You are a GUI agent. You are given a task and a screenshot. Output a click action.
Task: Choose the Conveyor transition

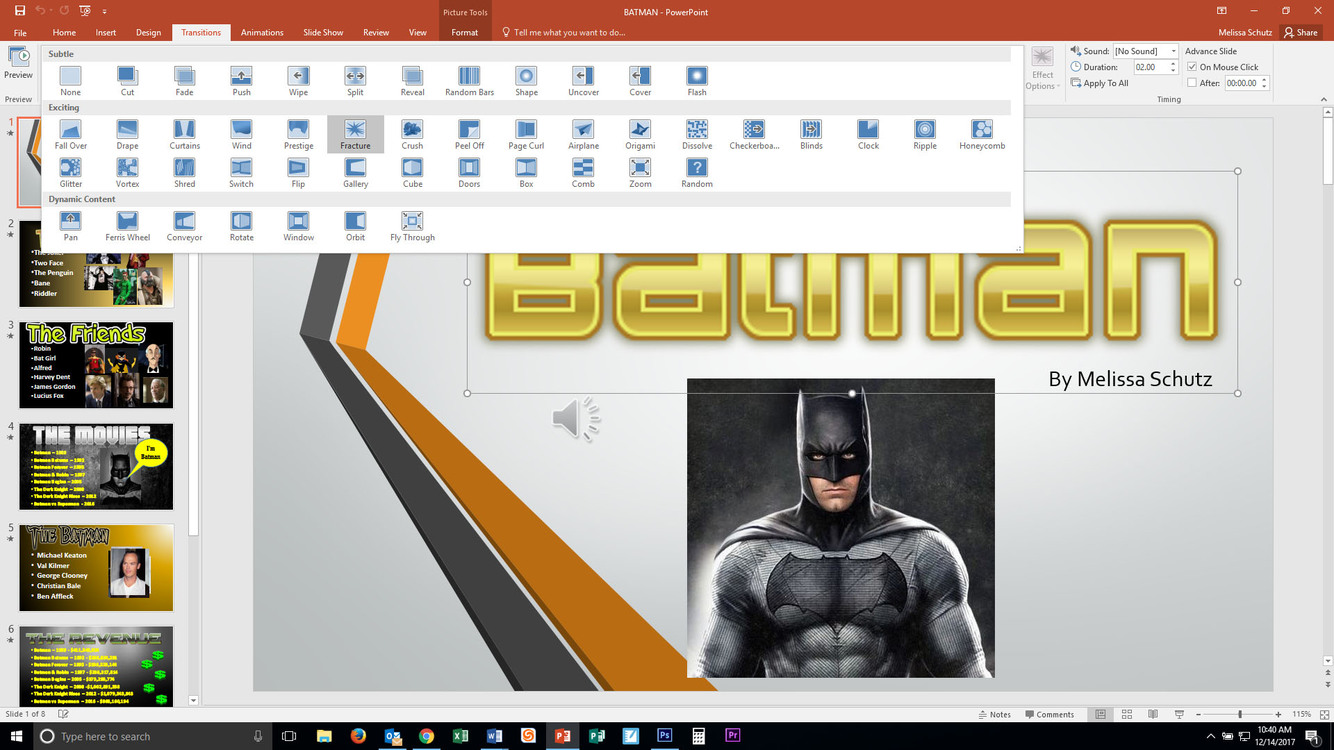(184, 226)
